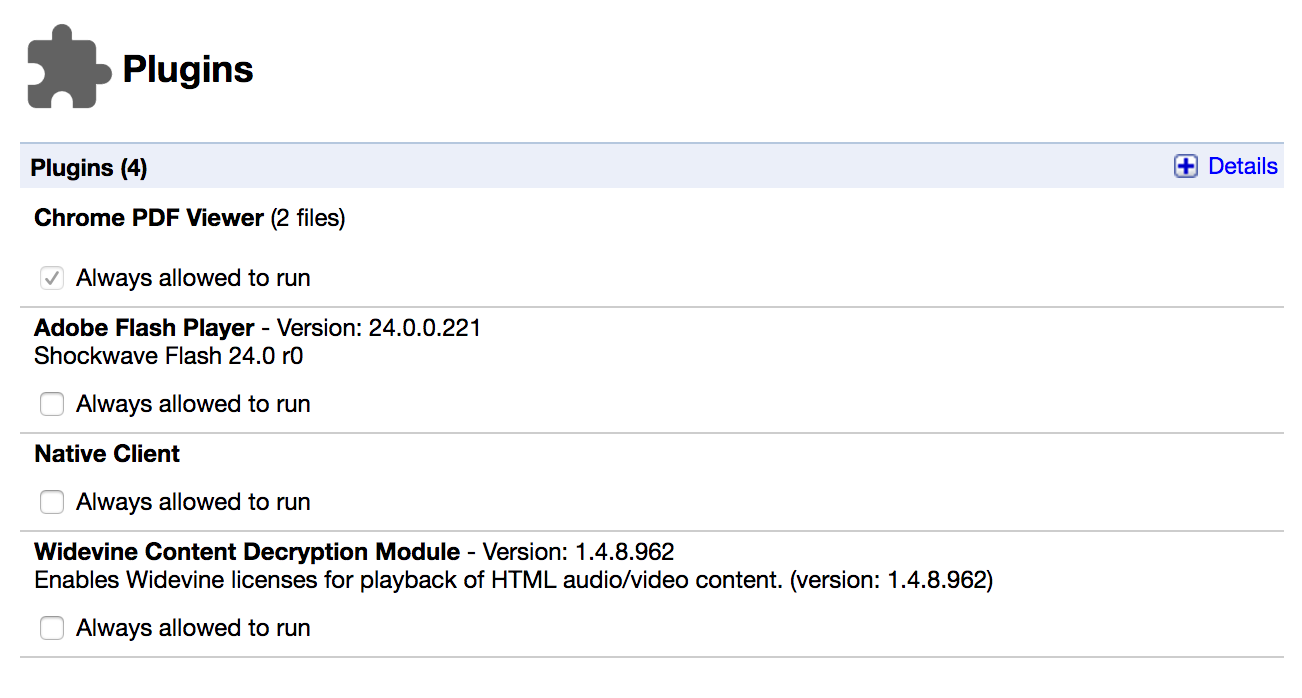Click the "Always allowed to run" label under Native Client

pyautogui.click(x=193, y=502)
